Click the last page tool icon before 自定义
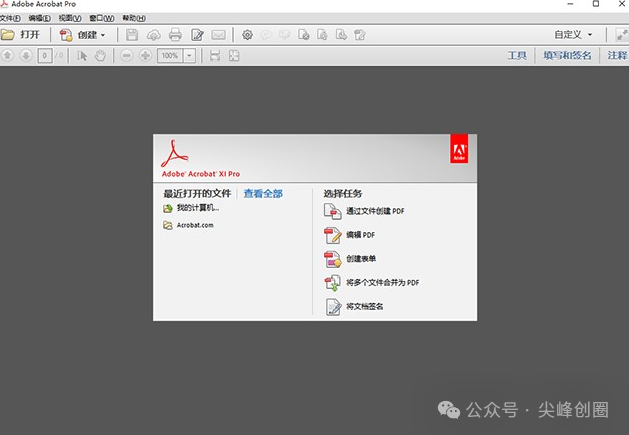Viewport: 629px width, 435px height. tap(360, 35)
